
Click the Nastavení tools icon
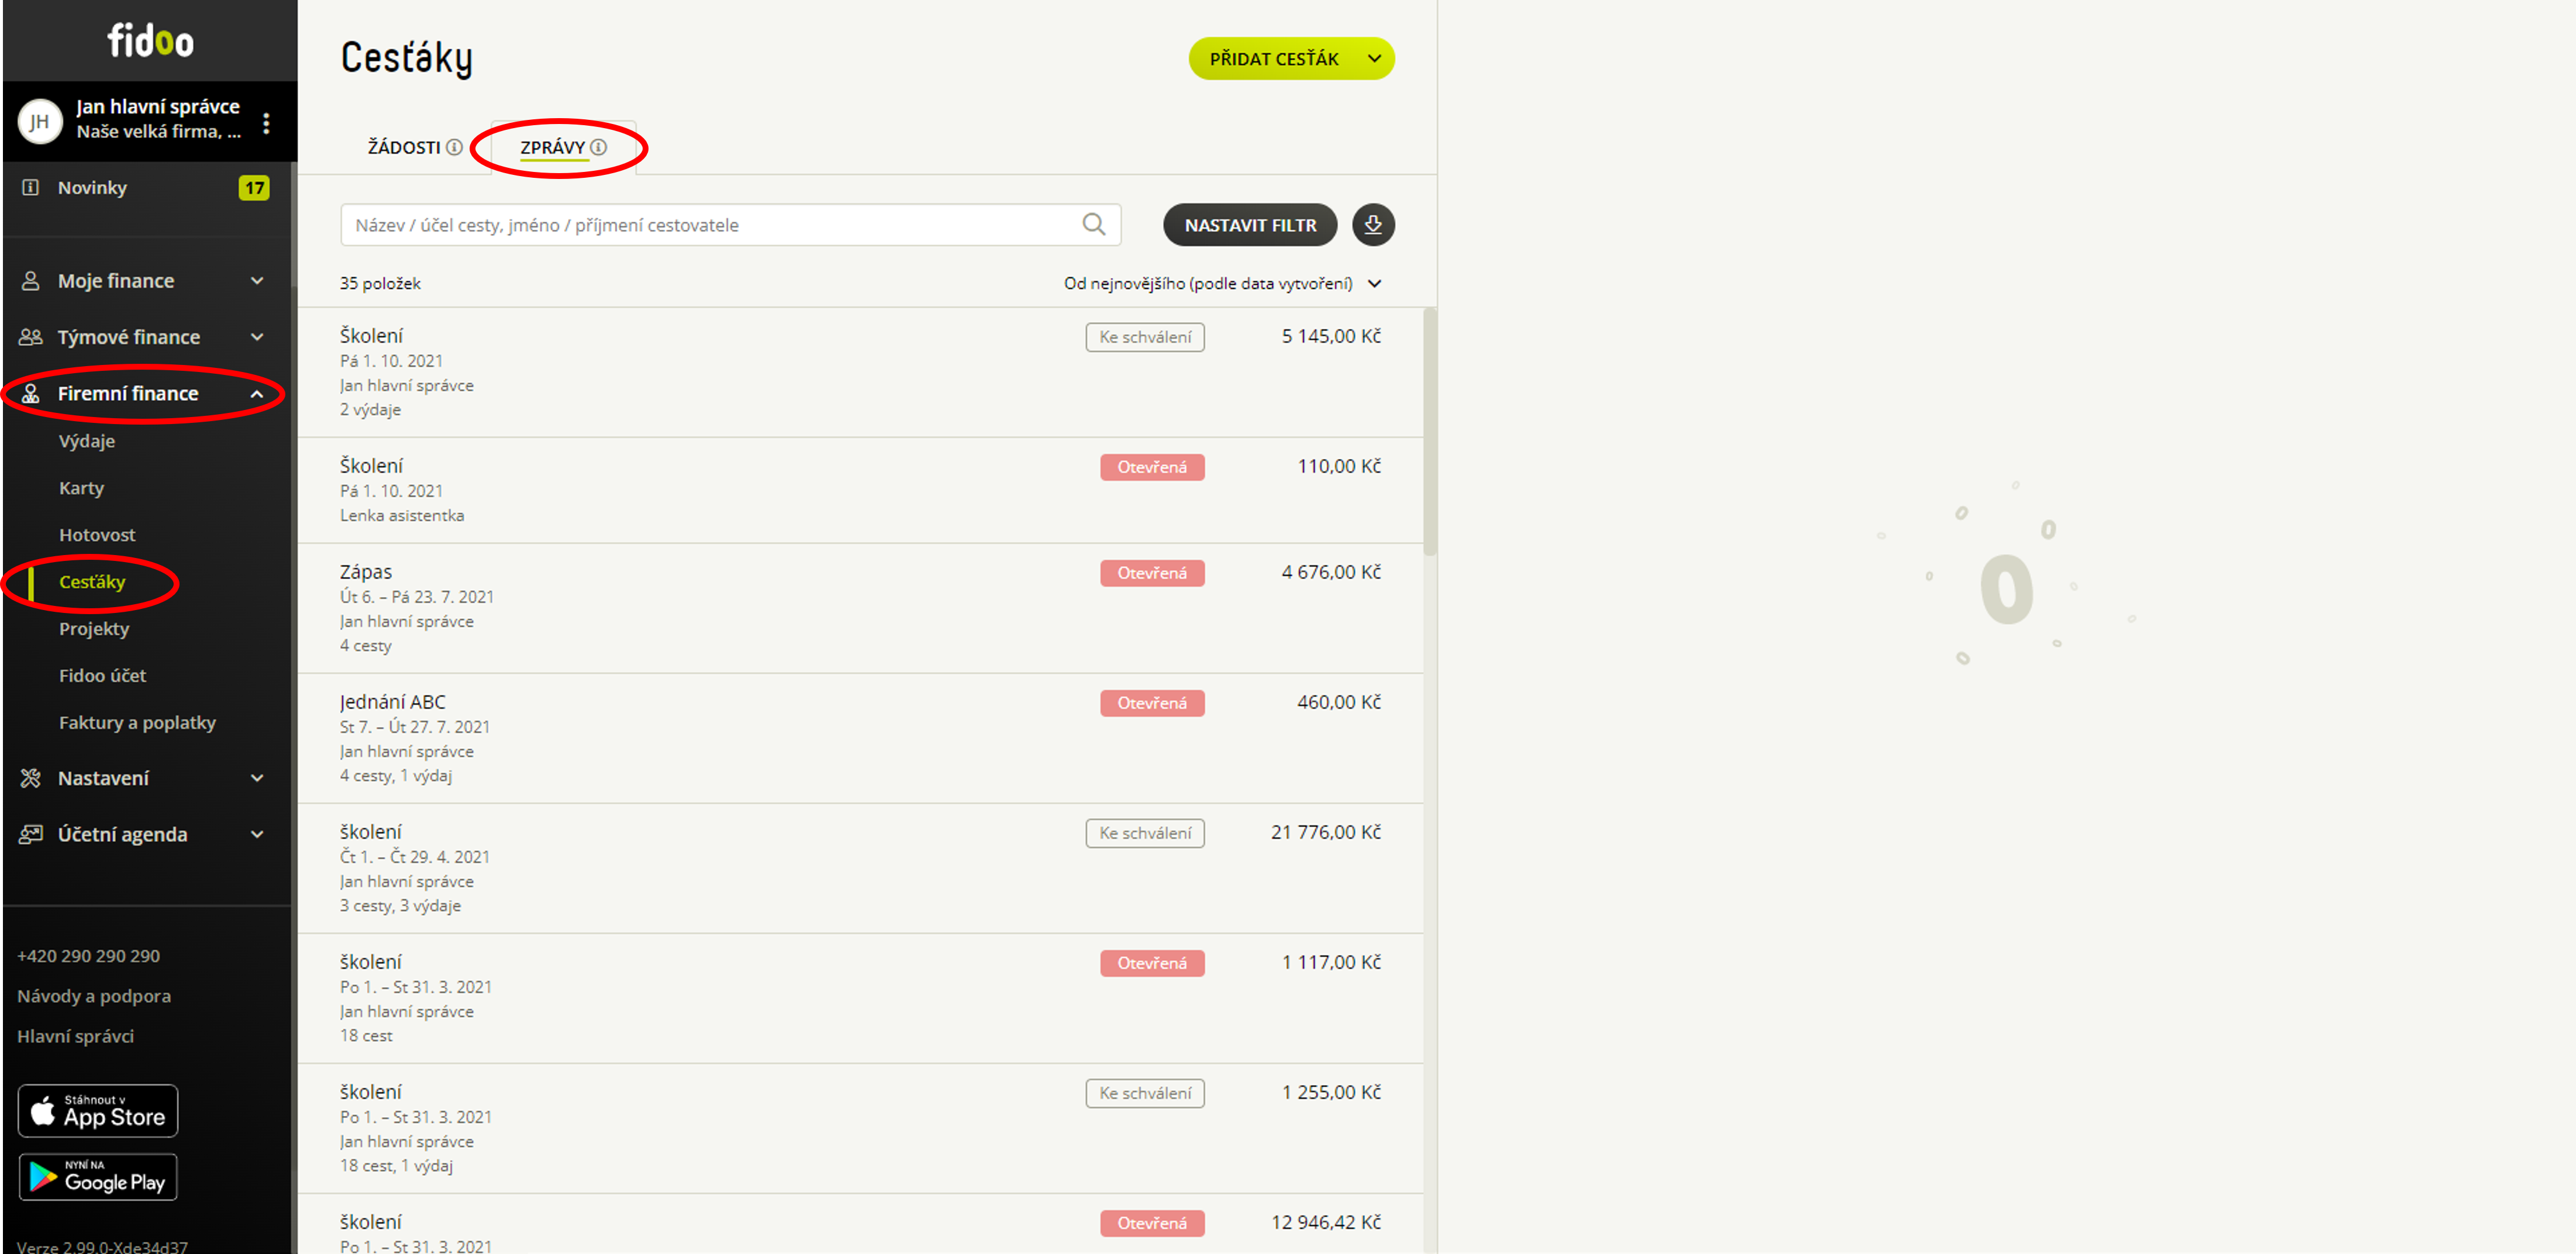pos(31,778)
